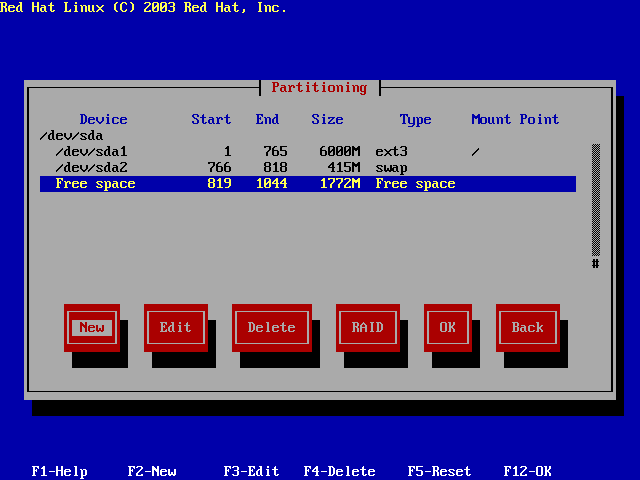The width and height of the screenshot is (640, 480).
Task: Click the / mount point of sda1
Action: pyautogui.click(x=476, y=152)
